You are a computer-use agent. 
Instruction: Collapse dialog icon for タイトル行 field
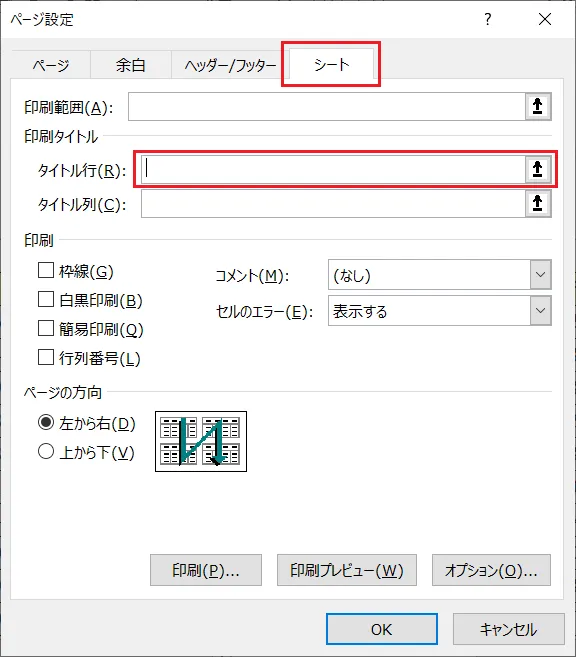coord(538,169)
